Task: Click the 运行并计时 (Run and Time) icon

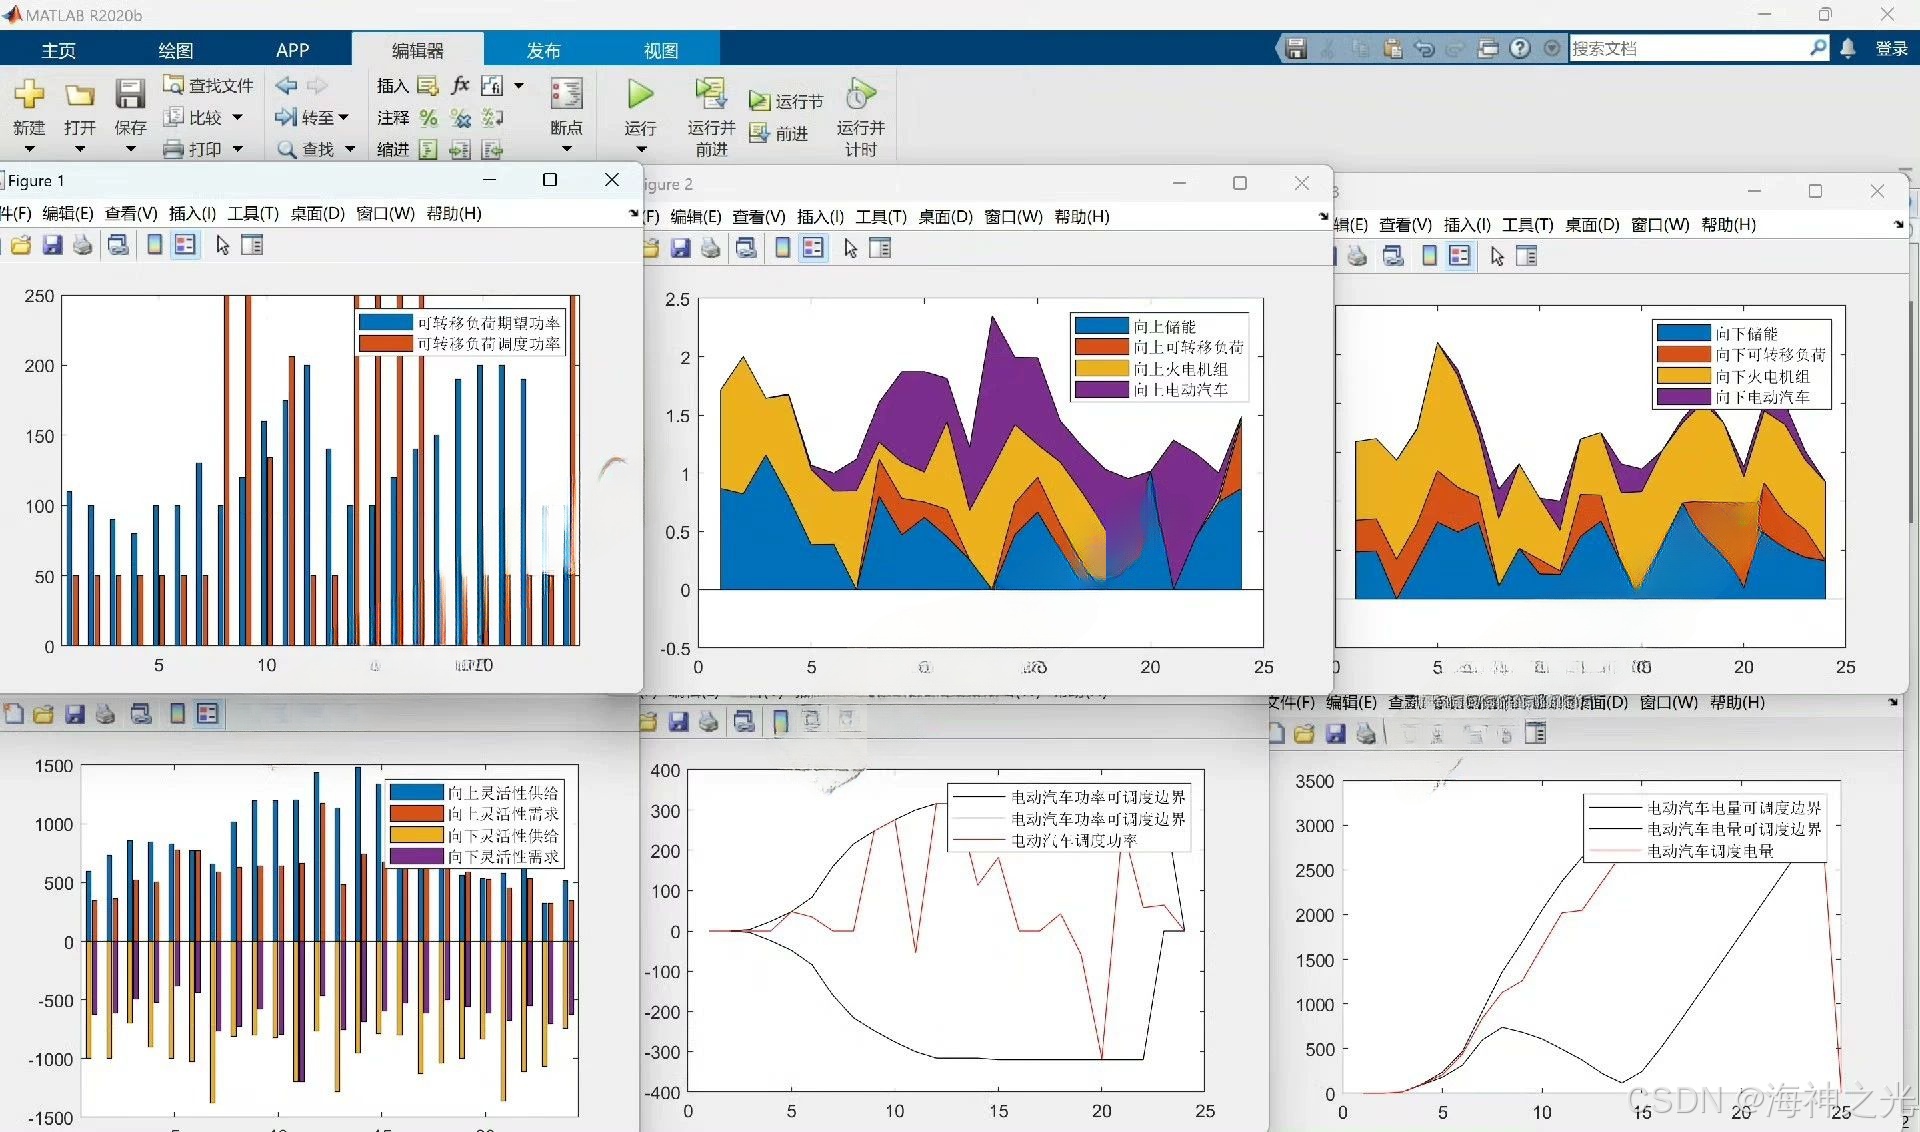Action: (860, 96)
